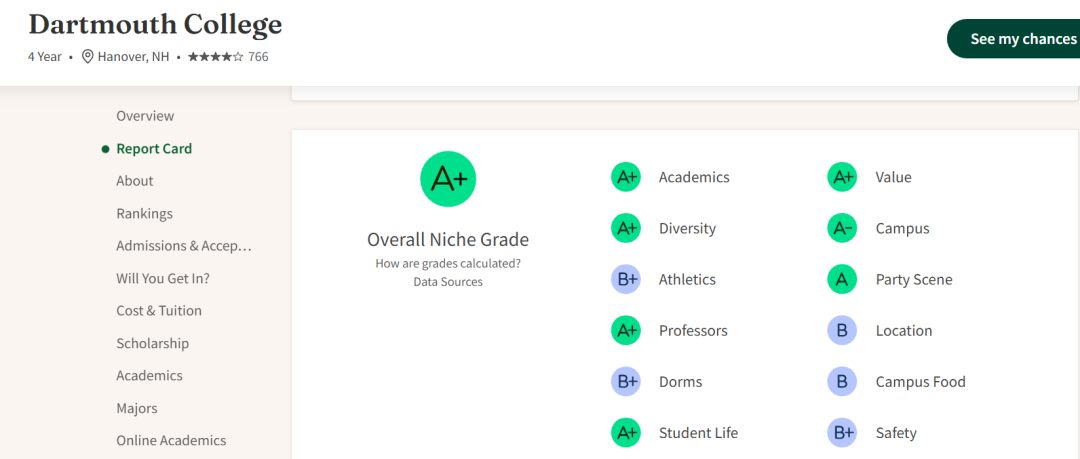Open the Campus Food grade category link
The image size is (1080, 459).
coord(921,382)
